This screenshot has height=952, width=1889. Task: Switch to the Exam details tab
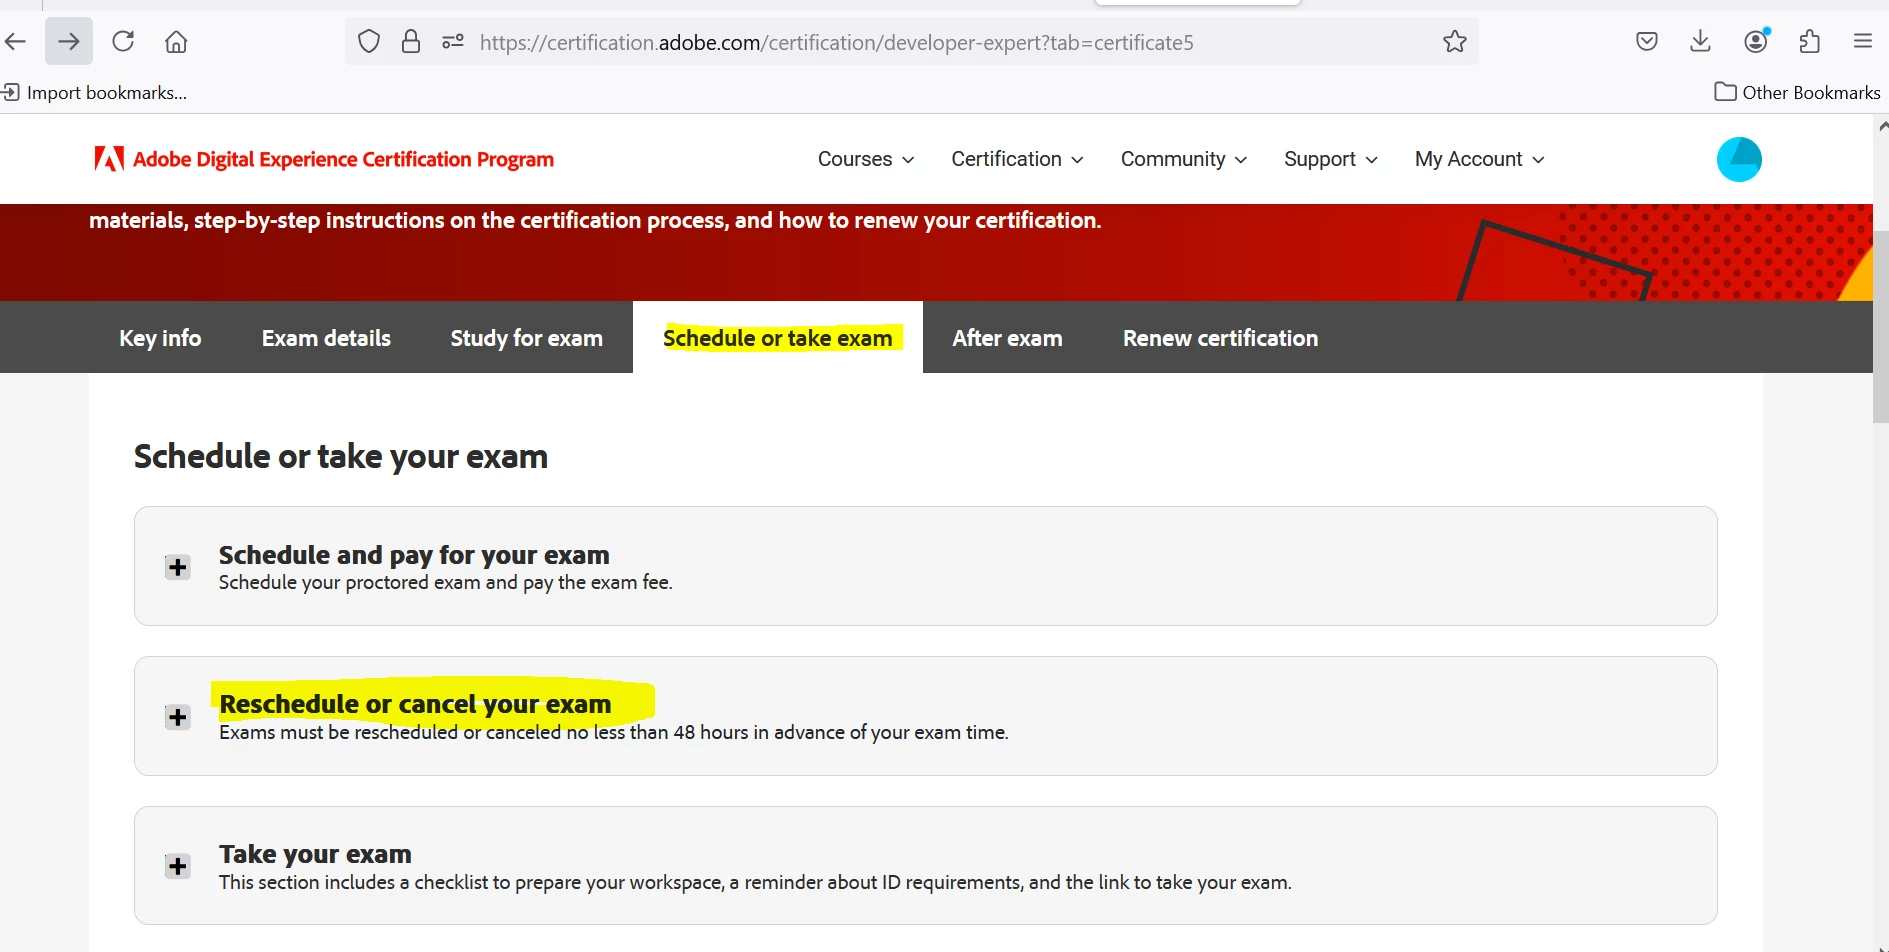click(326, 338)
